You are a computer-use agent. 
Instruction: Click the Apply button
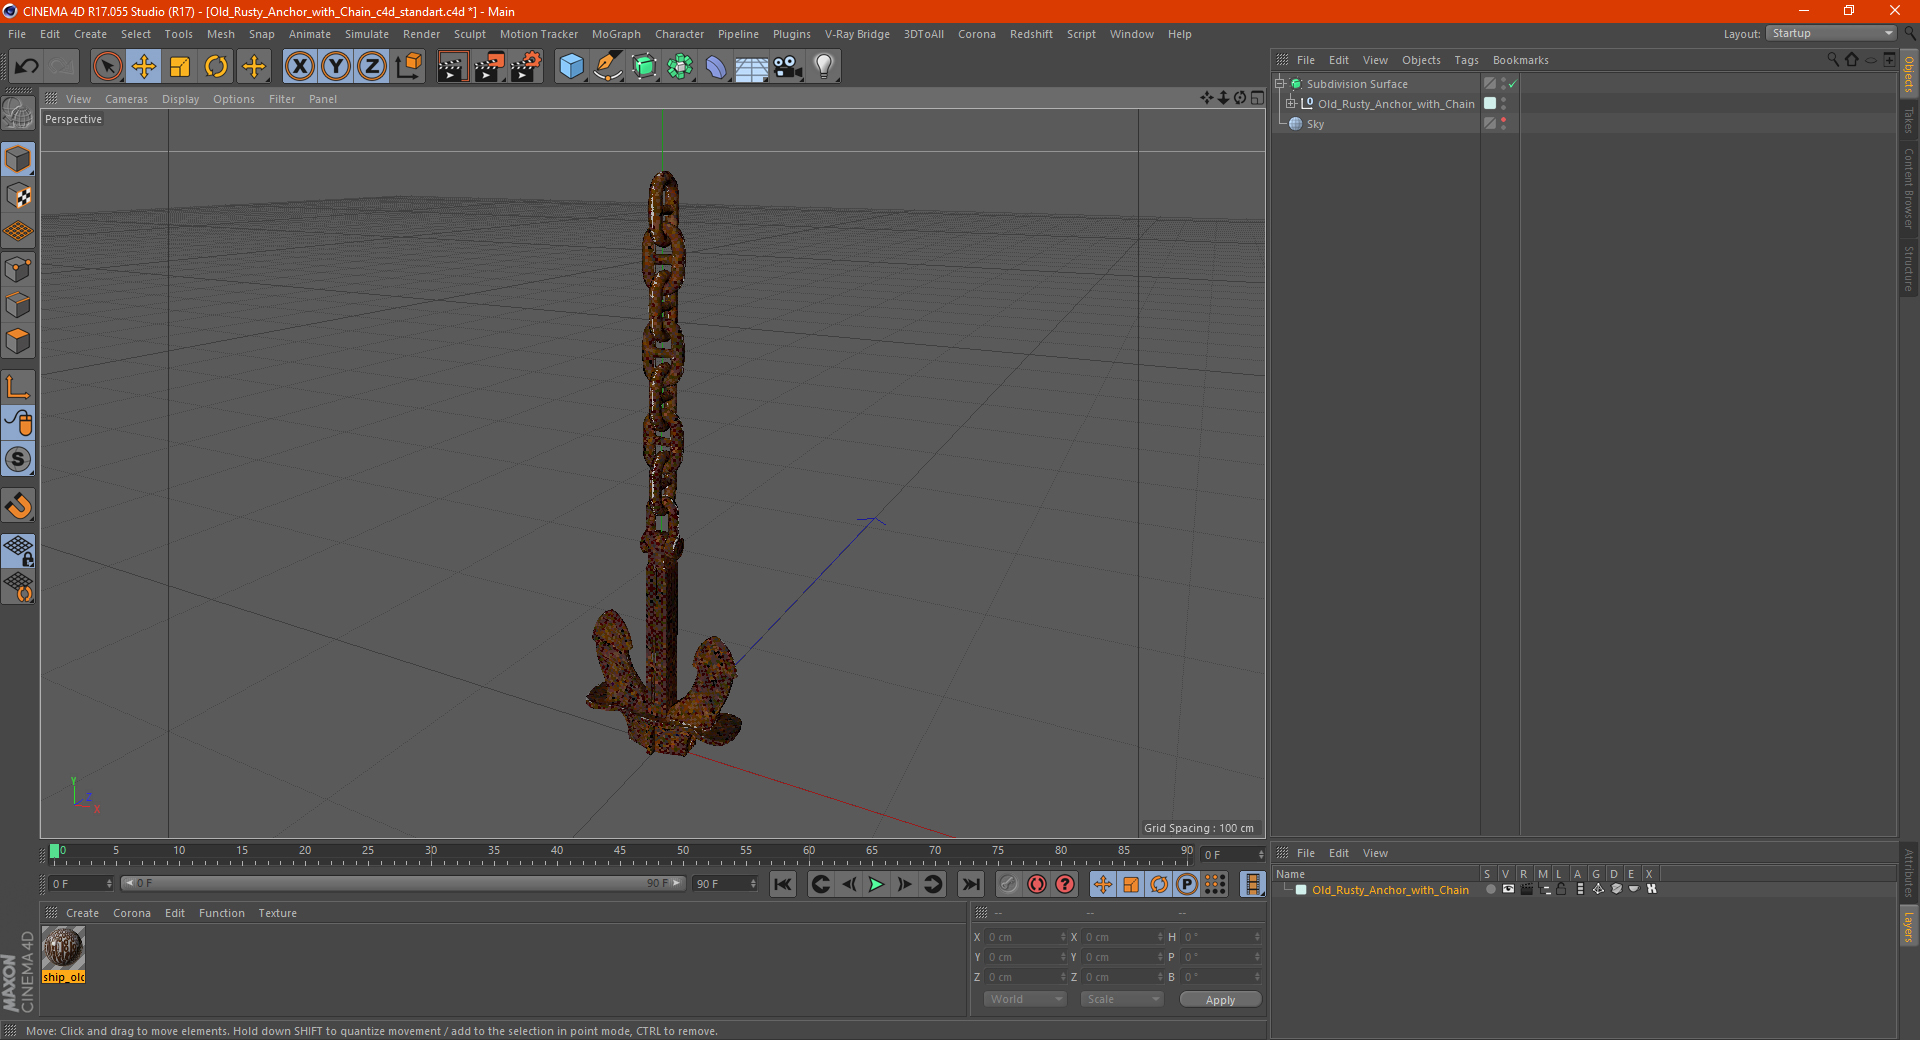[1220, 1000]
